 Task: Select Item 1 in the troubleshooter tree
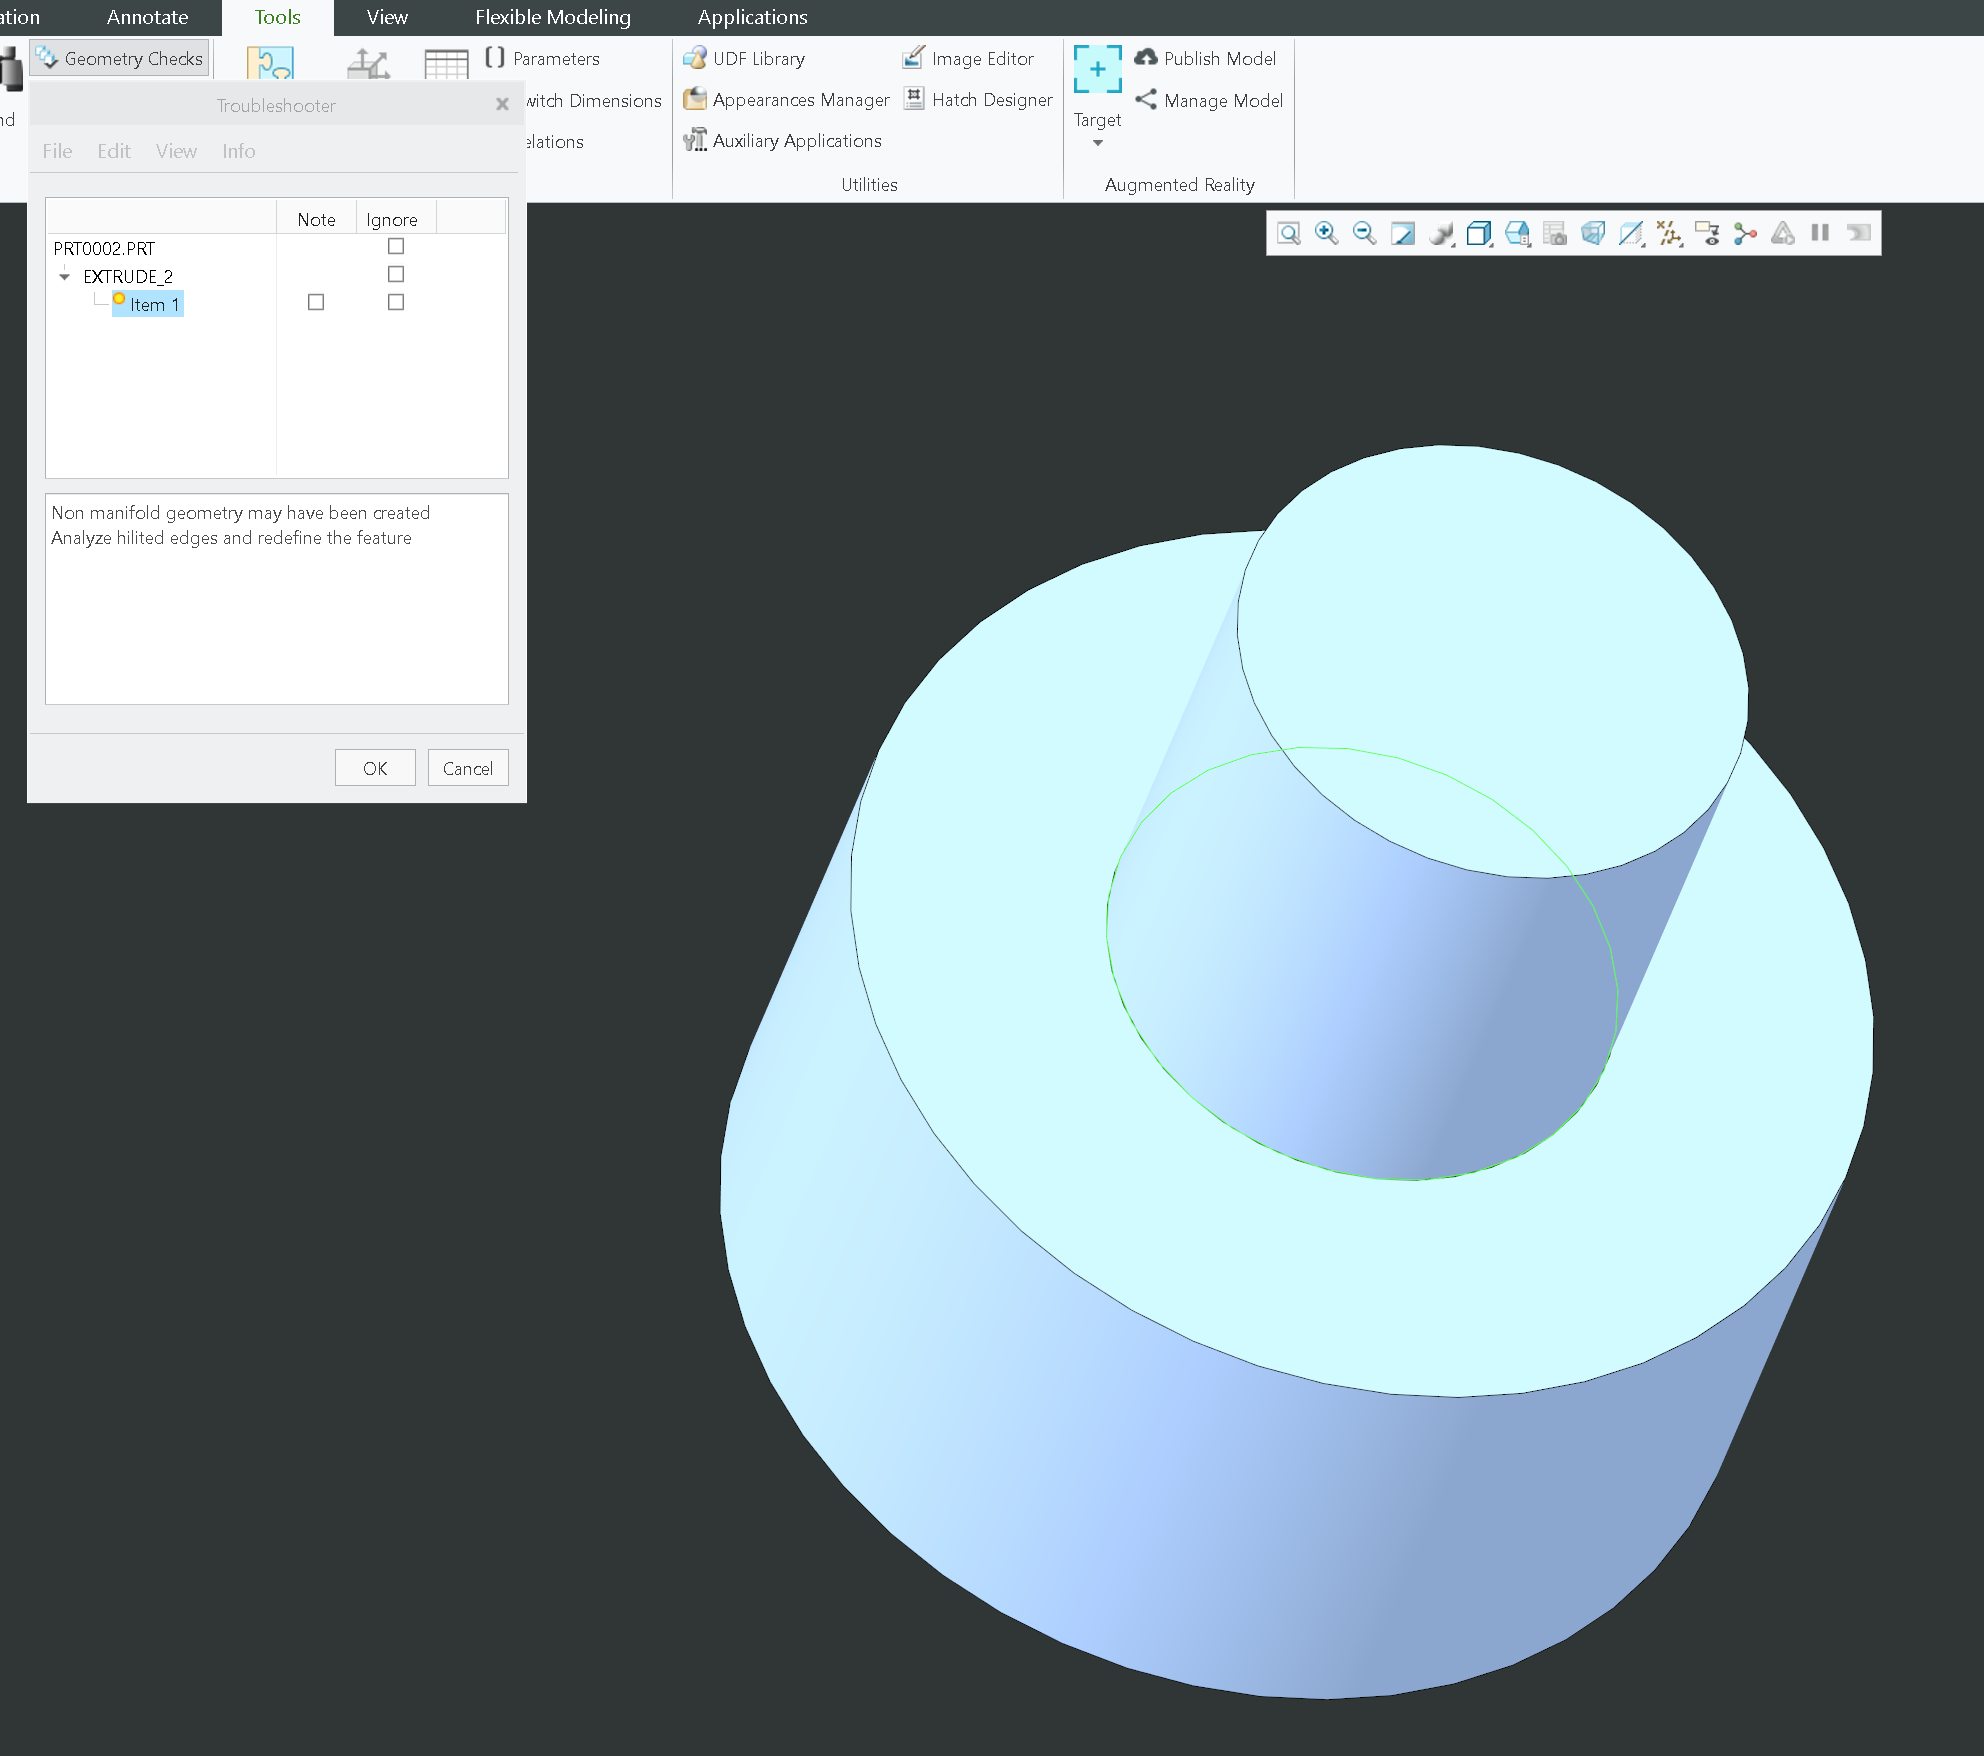pyautogui.click(x=153, y=304)
